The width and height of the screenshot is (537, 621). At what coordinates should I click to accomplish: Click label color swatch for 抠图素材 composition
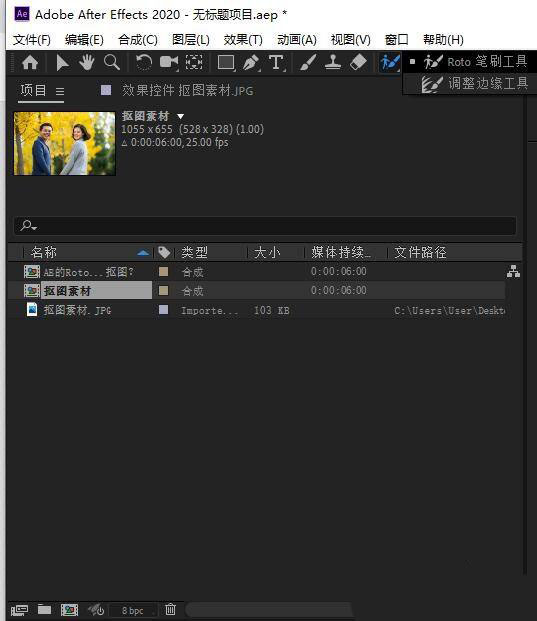(163, 291)
